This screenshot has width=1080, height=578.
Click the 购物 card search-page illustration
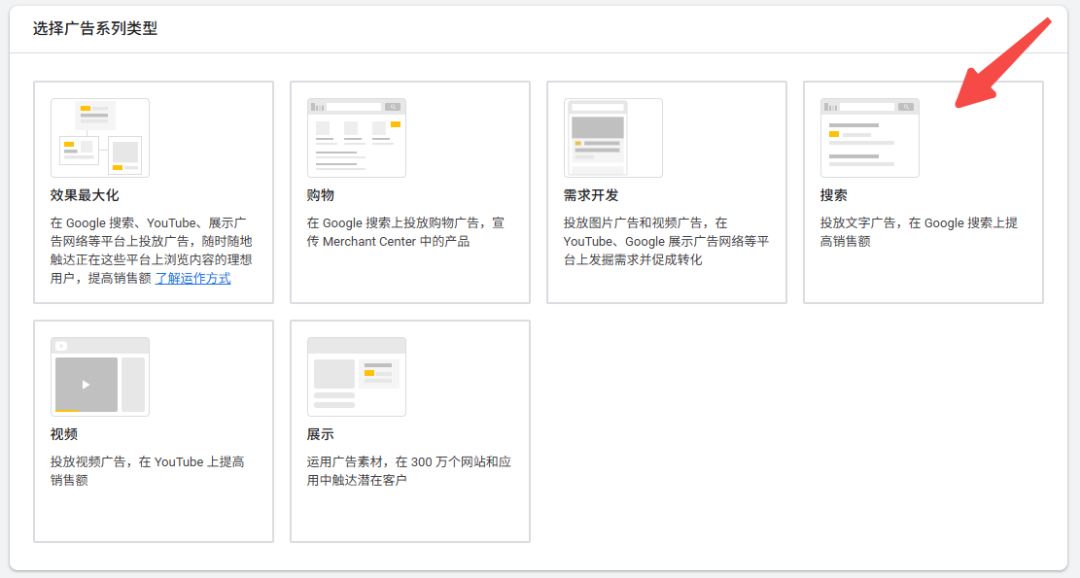[355, 137]
